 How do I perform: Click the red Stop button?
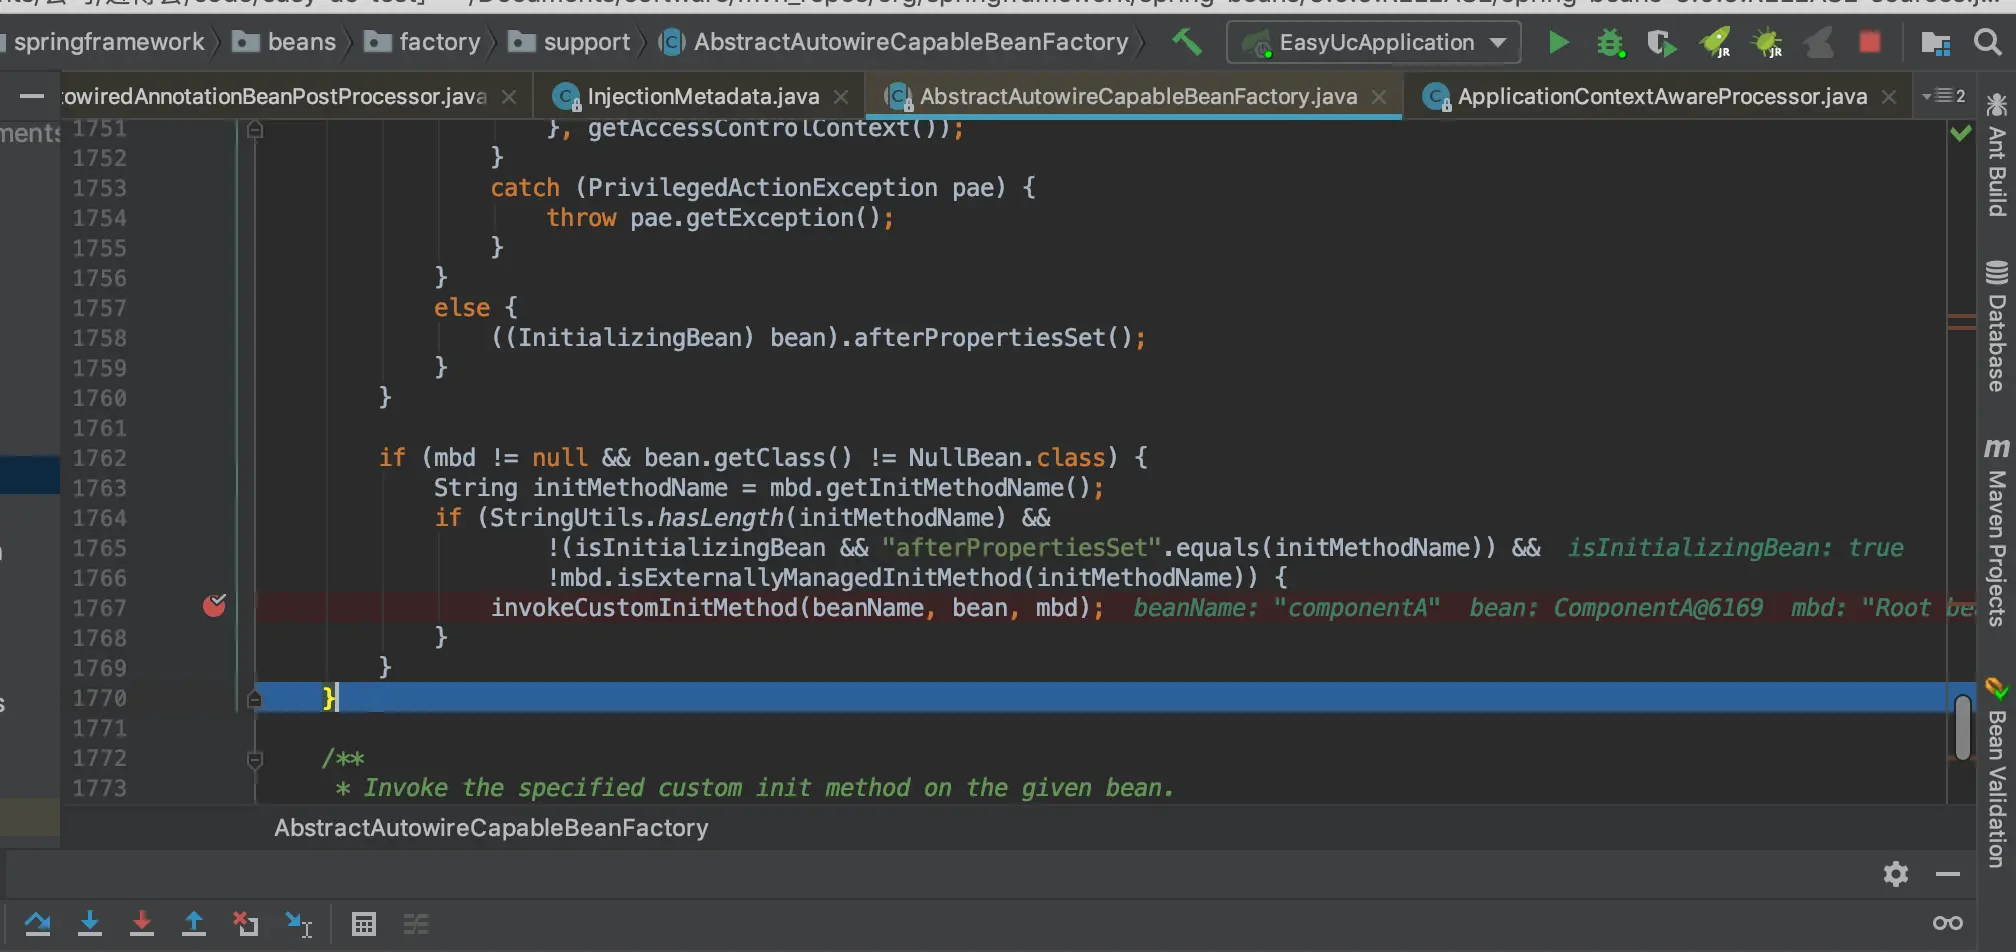1869,42
